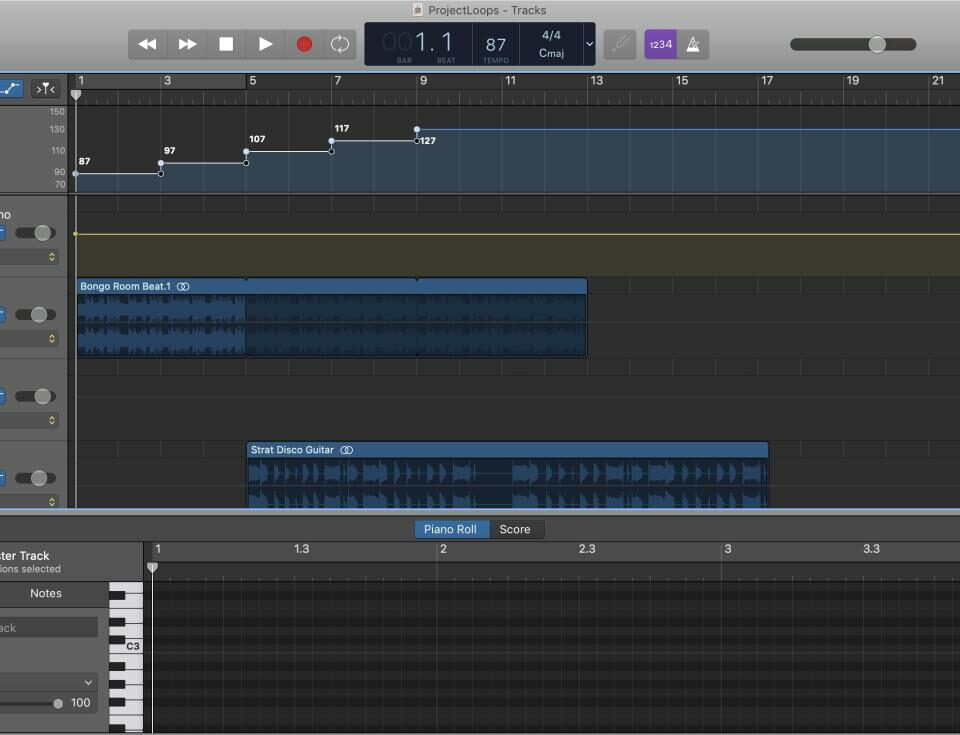960x735 pixels.
Task: Click the master volume slider knob
Action: (x=877, y=44)
